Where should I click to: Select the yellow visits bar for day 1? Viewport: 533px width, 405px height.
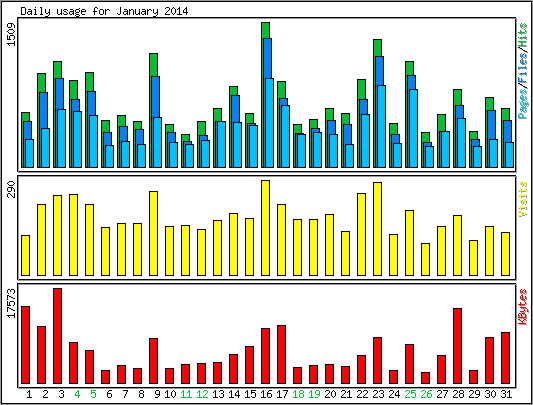pos(25,255)
